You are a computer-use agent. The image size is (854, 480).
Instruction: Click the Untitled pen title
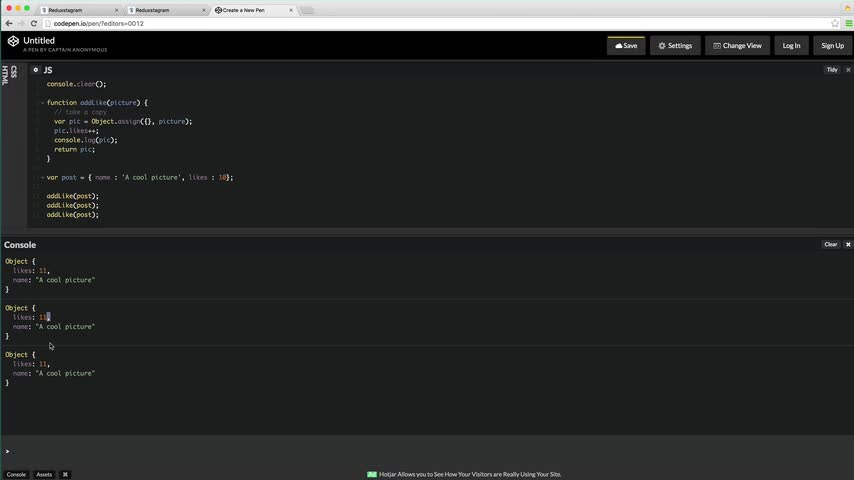[39, 41]
